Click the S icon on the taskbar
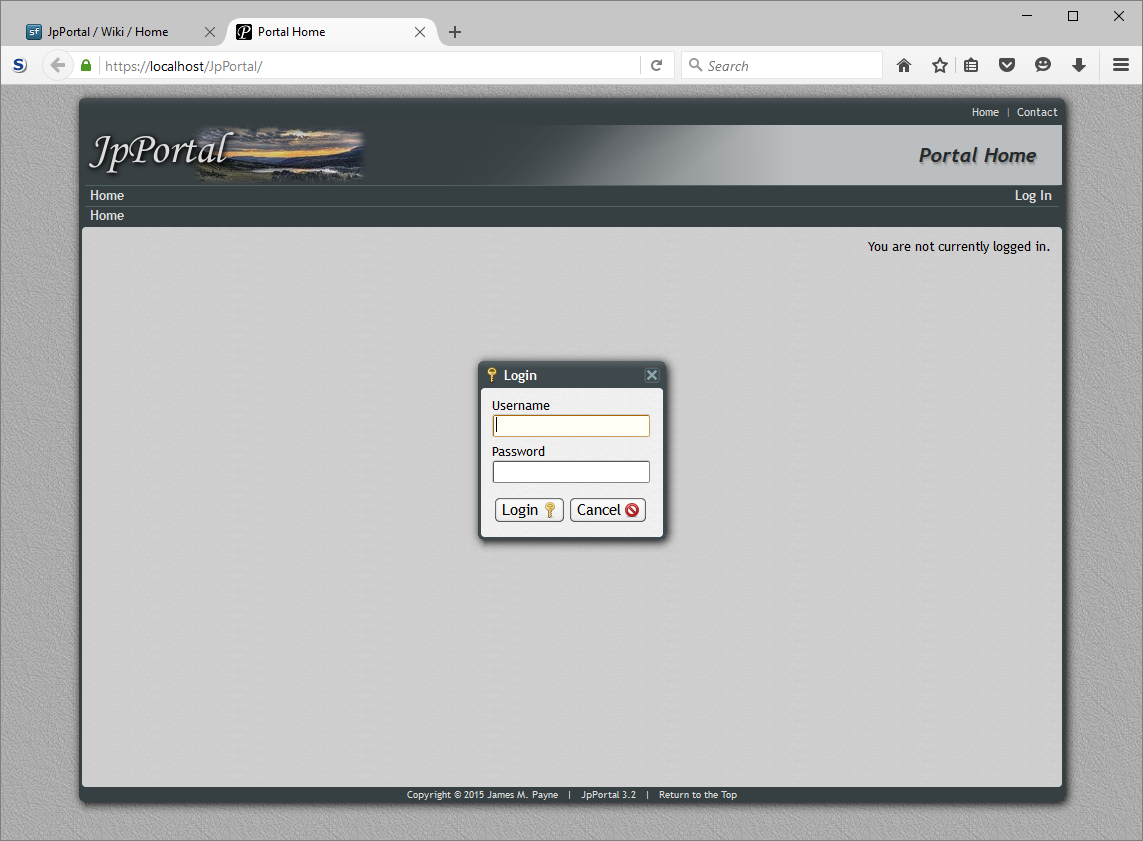The width and height of the screenshot is (1143, 841). [x=19, y=64]
